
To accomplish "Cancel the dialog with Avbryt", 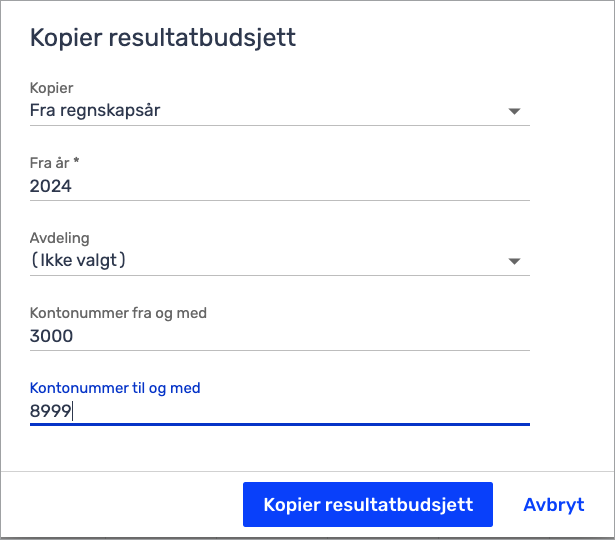I will 554,504.
